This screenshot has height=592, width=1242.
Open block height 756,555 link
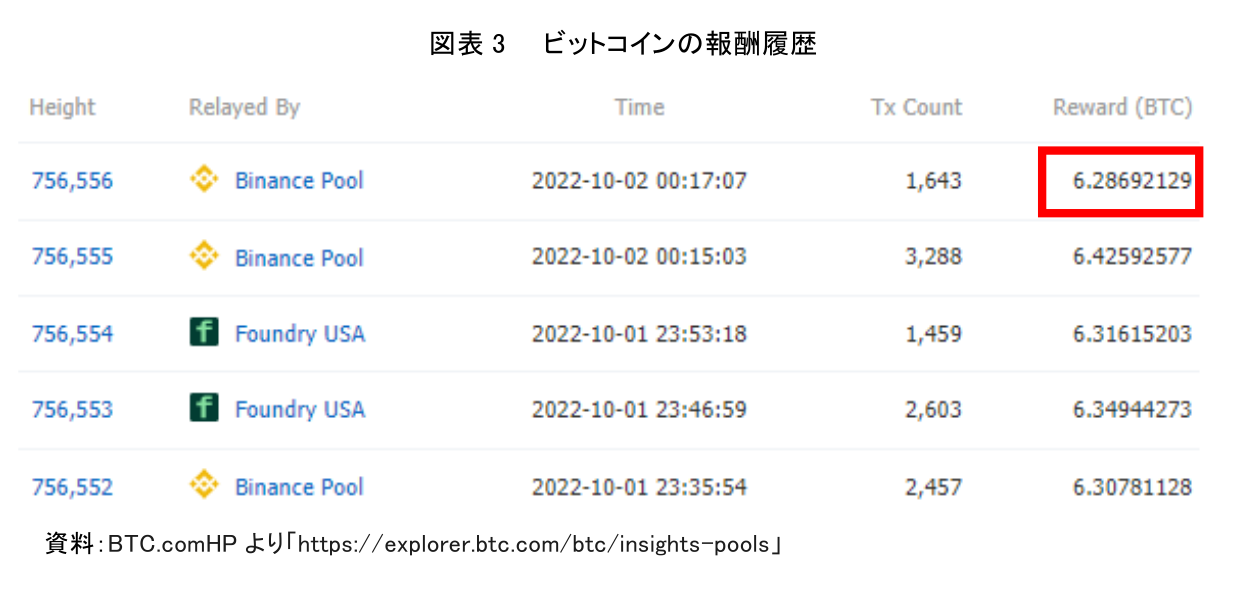tap(72, 257)
